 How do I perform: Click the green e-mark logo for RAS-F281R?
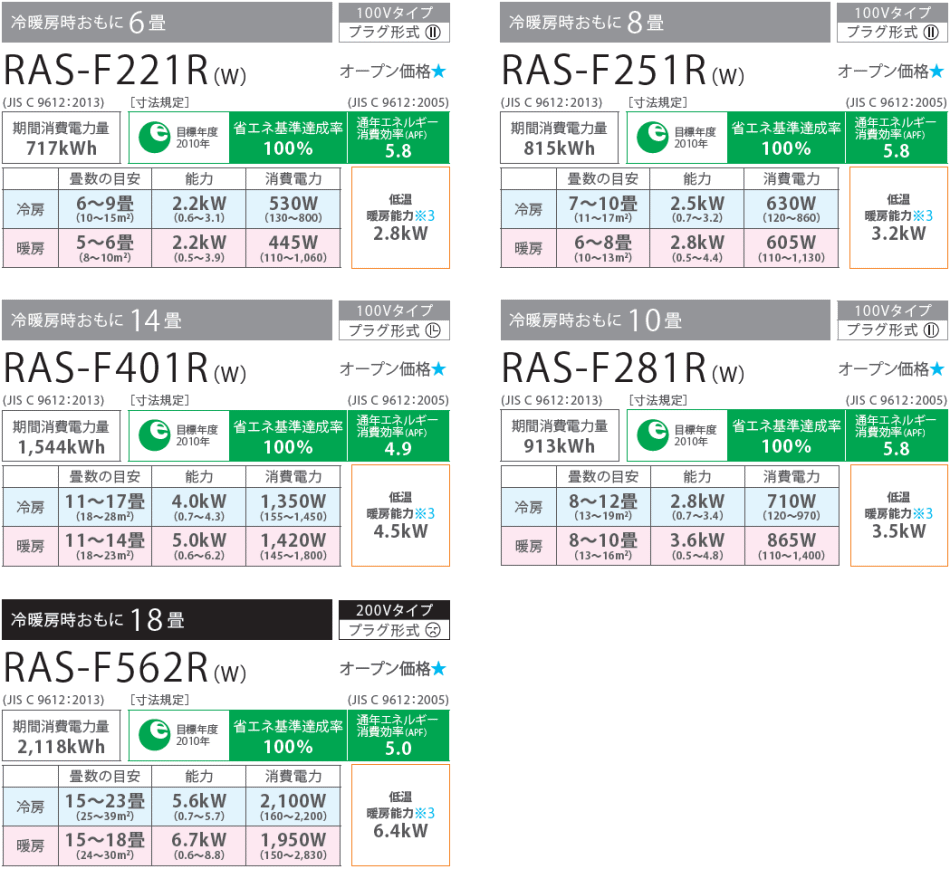coord(652,435)
